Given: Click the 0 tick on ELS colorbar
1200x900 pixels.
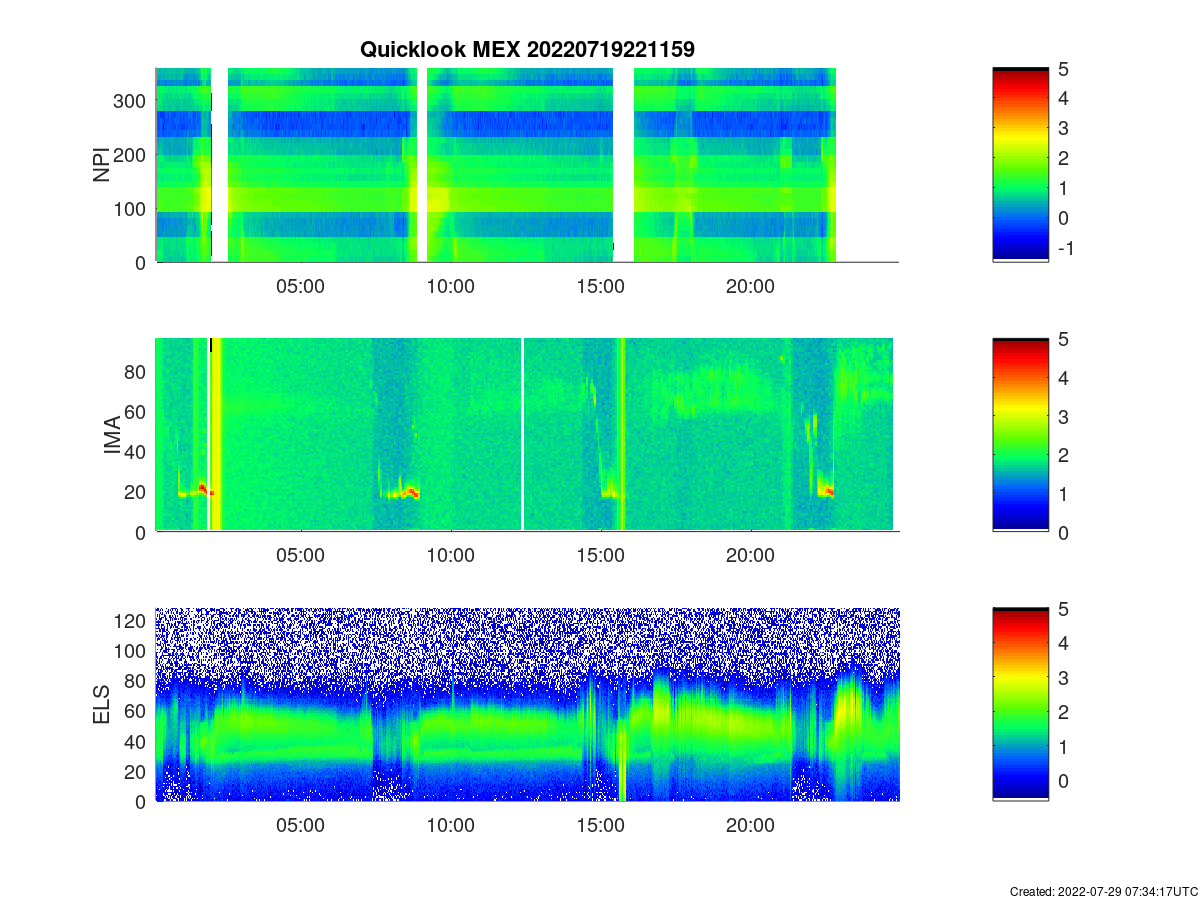Looking at the screenshot, I should (1062, 780).
